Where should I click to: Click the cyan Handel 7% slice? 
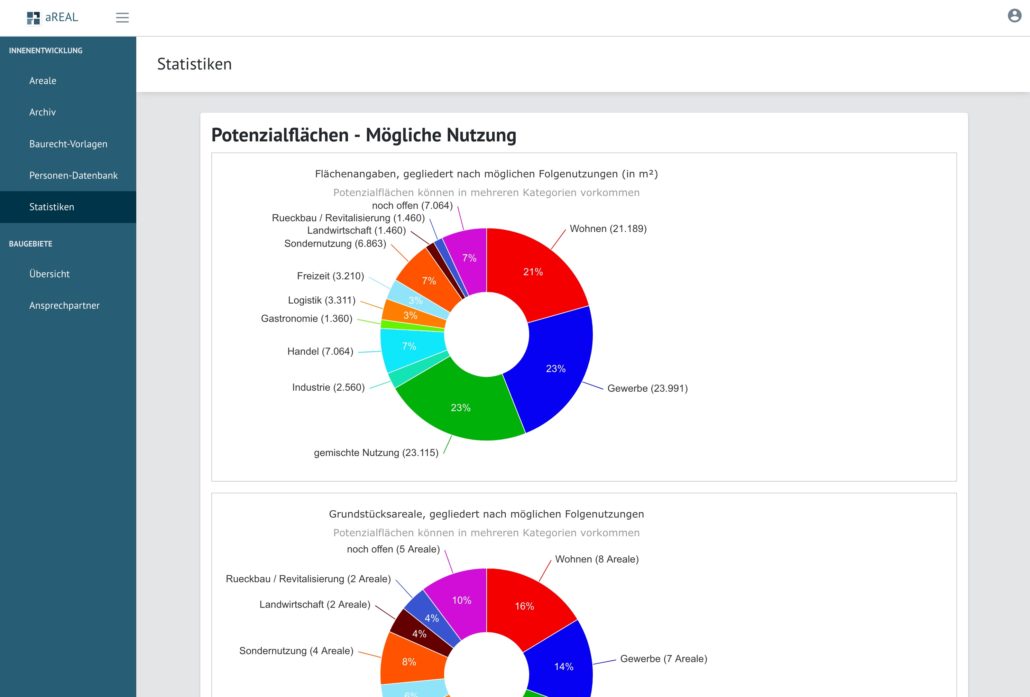[x=409, y=347]
